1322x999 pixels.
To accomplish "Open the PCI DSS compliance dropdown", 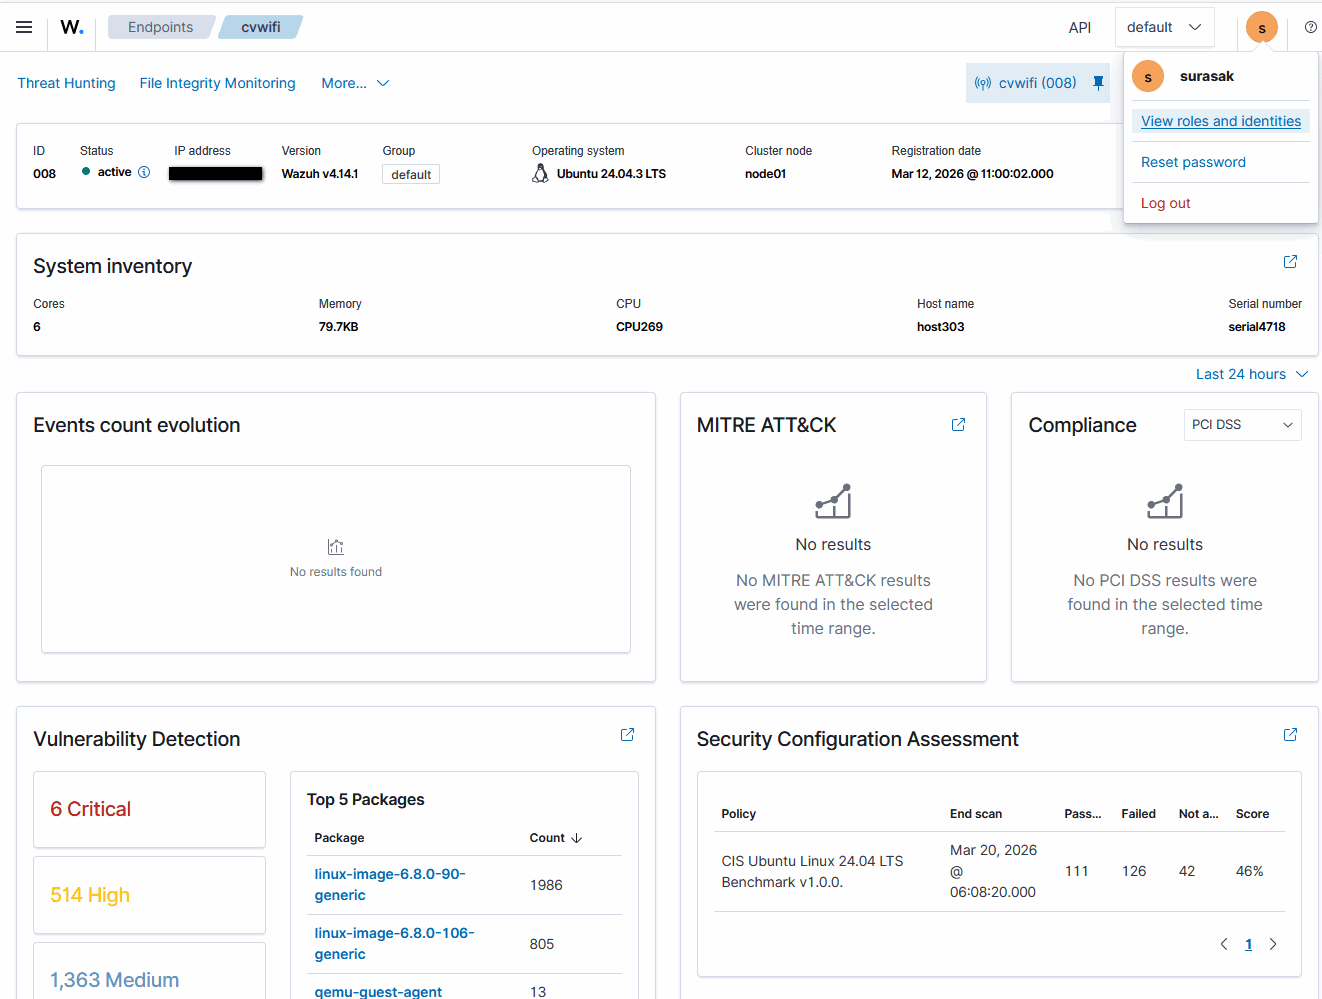I will [x=1242, y=425].
